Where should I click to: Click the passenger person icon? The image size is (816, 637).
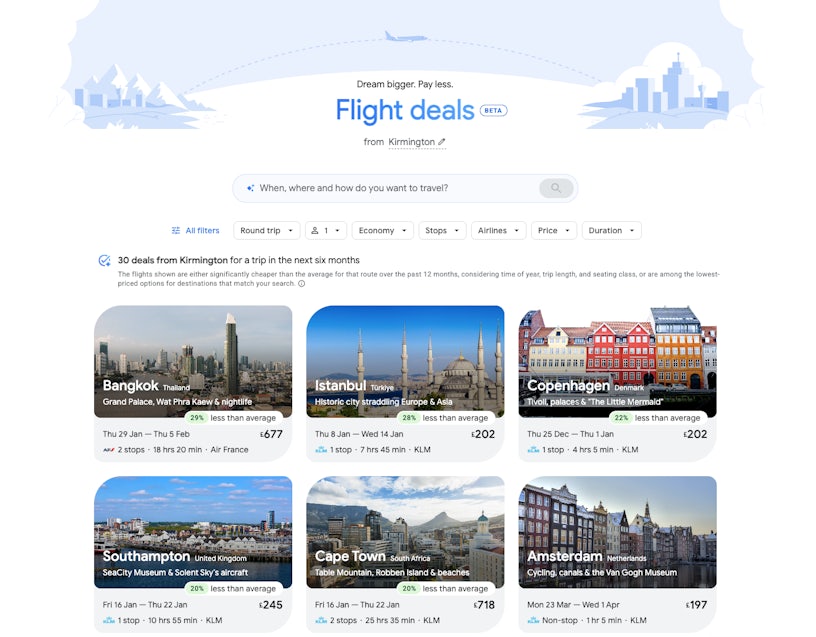click(315, 231)
